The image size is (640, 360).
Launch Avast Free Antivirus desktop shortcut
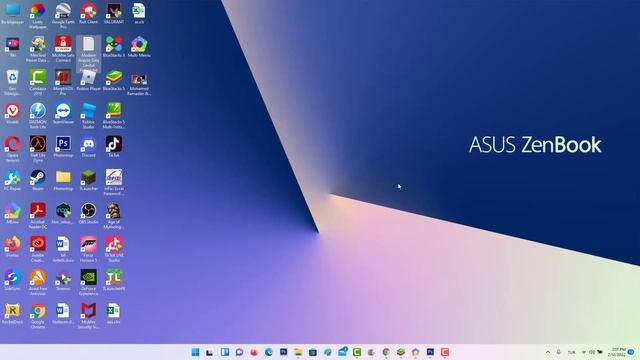tap(38, 282)
